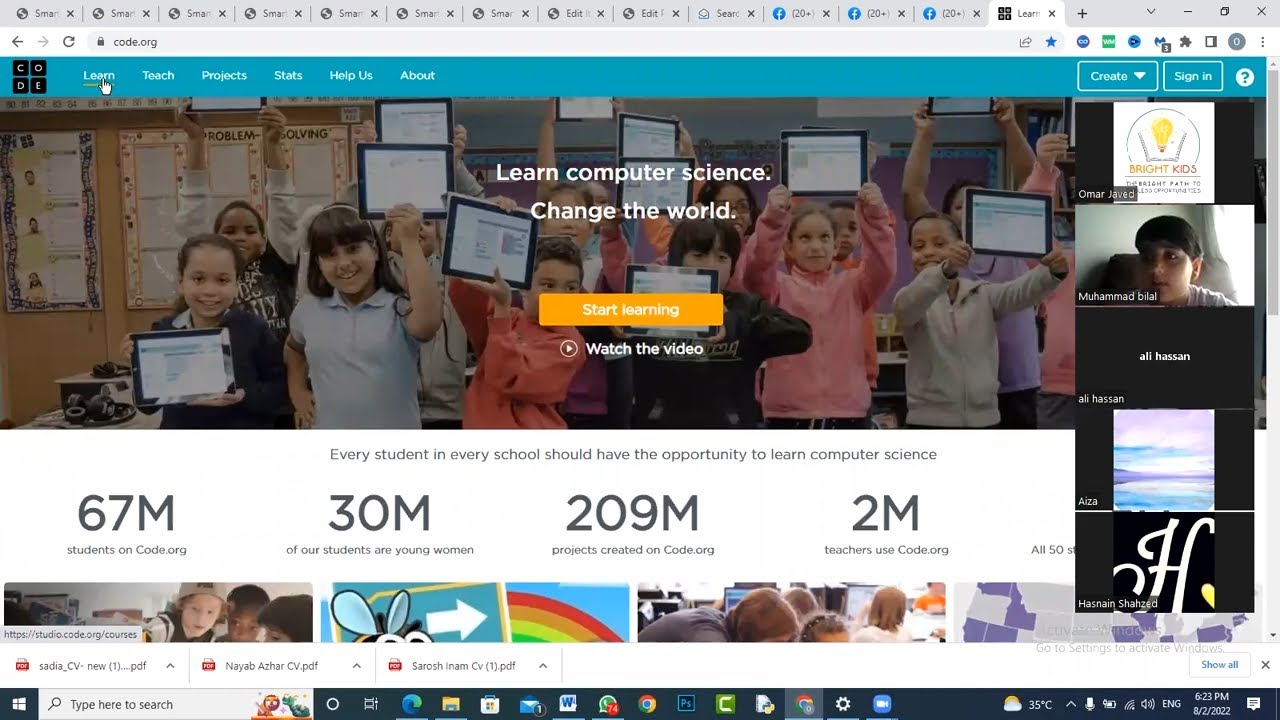Viewport: 1280px width, 720px height.
Task: Click Show all downloads
Action: [x=1219, y=665]
